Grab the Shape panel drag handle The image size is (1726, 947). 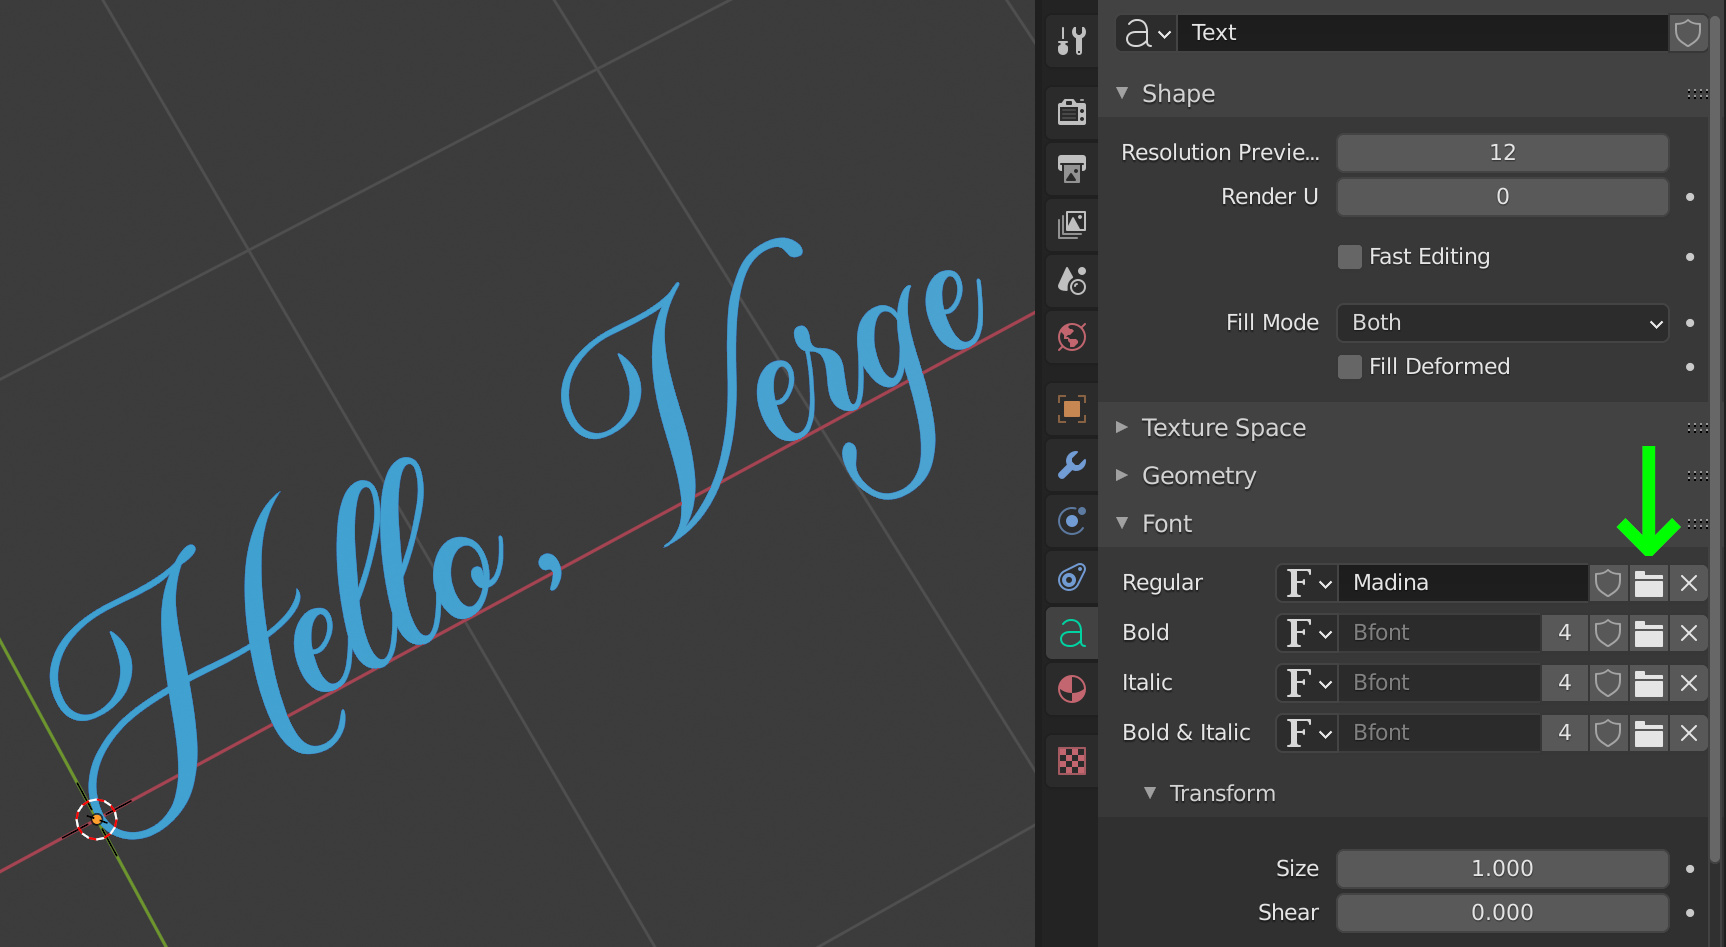1697,94
